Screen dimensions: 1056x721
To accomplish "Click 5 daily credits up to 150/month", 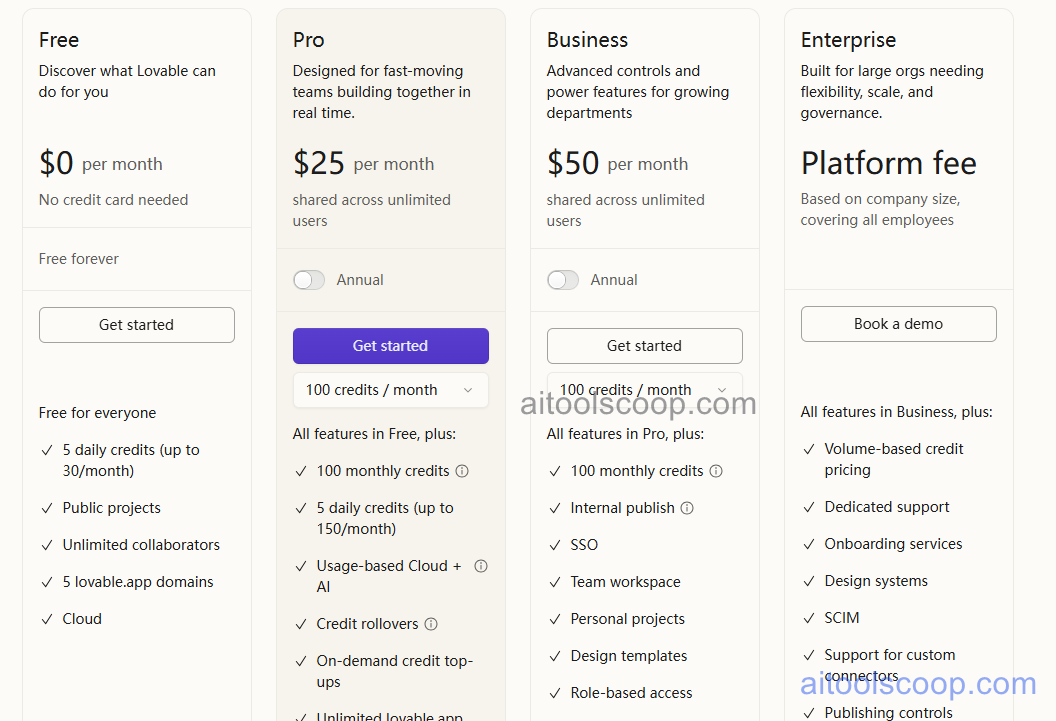I will pyautogui.click(x=385, y=518).
